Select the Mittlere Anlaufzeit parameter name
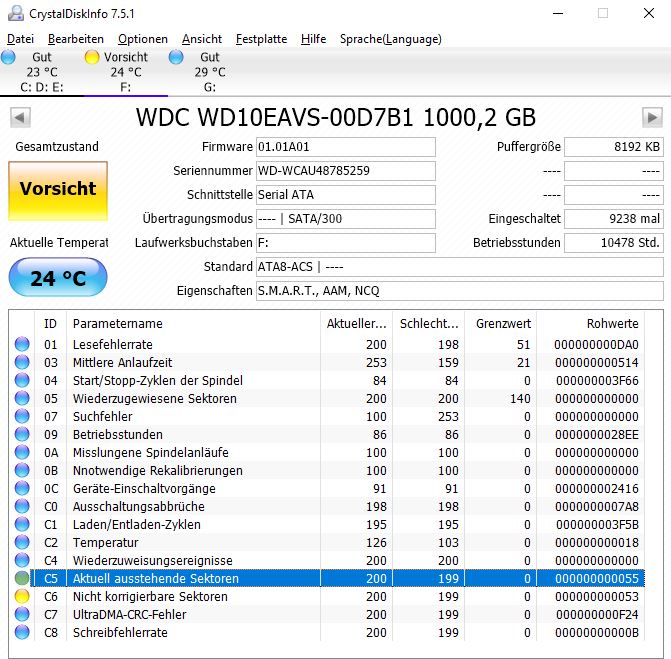The height and width of the screenshot is (659, 671). click(122, 362)
